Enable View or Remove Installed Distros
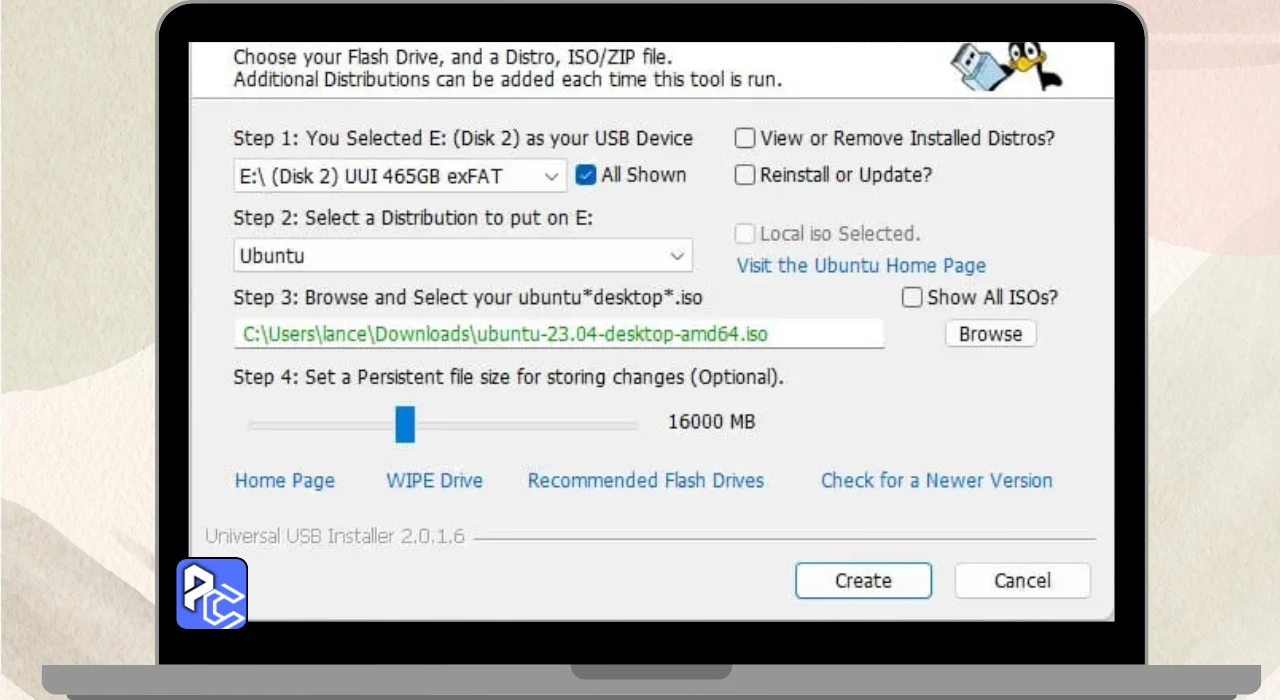Viewport: 1280px width, 700px height. tap(744, 138)
